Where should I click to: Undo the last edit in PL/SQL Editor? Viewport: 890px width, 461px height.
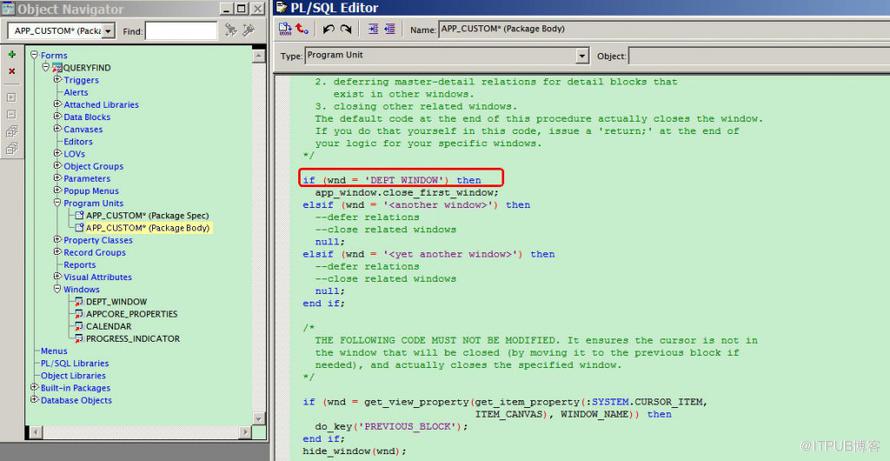pos(329,29)
